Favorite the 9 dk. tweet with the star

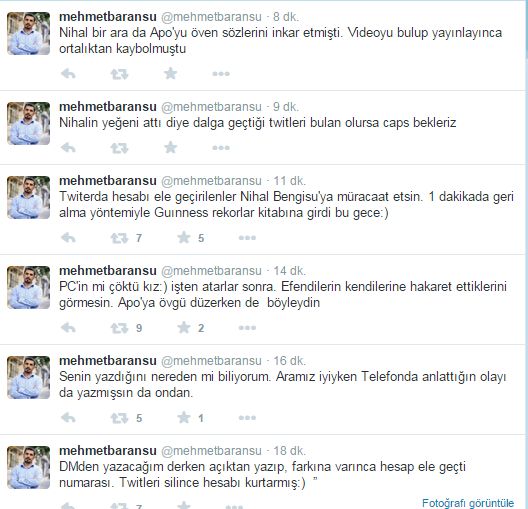[171, 147]
